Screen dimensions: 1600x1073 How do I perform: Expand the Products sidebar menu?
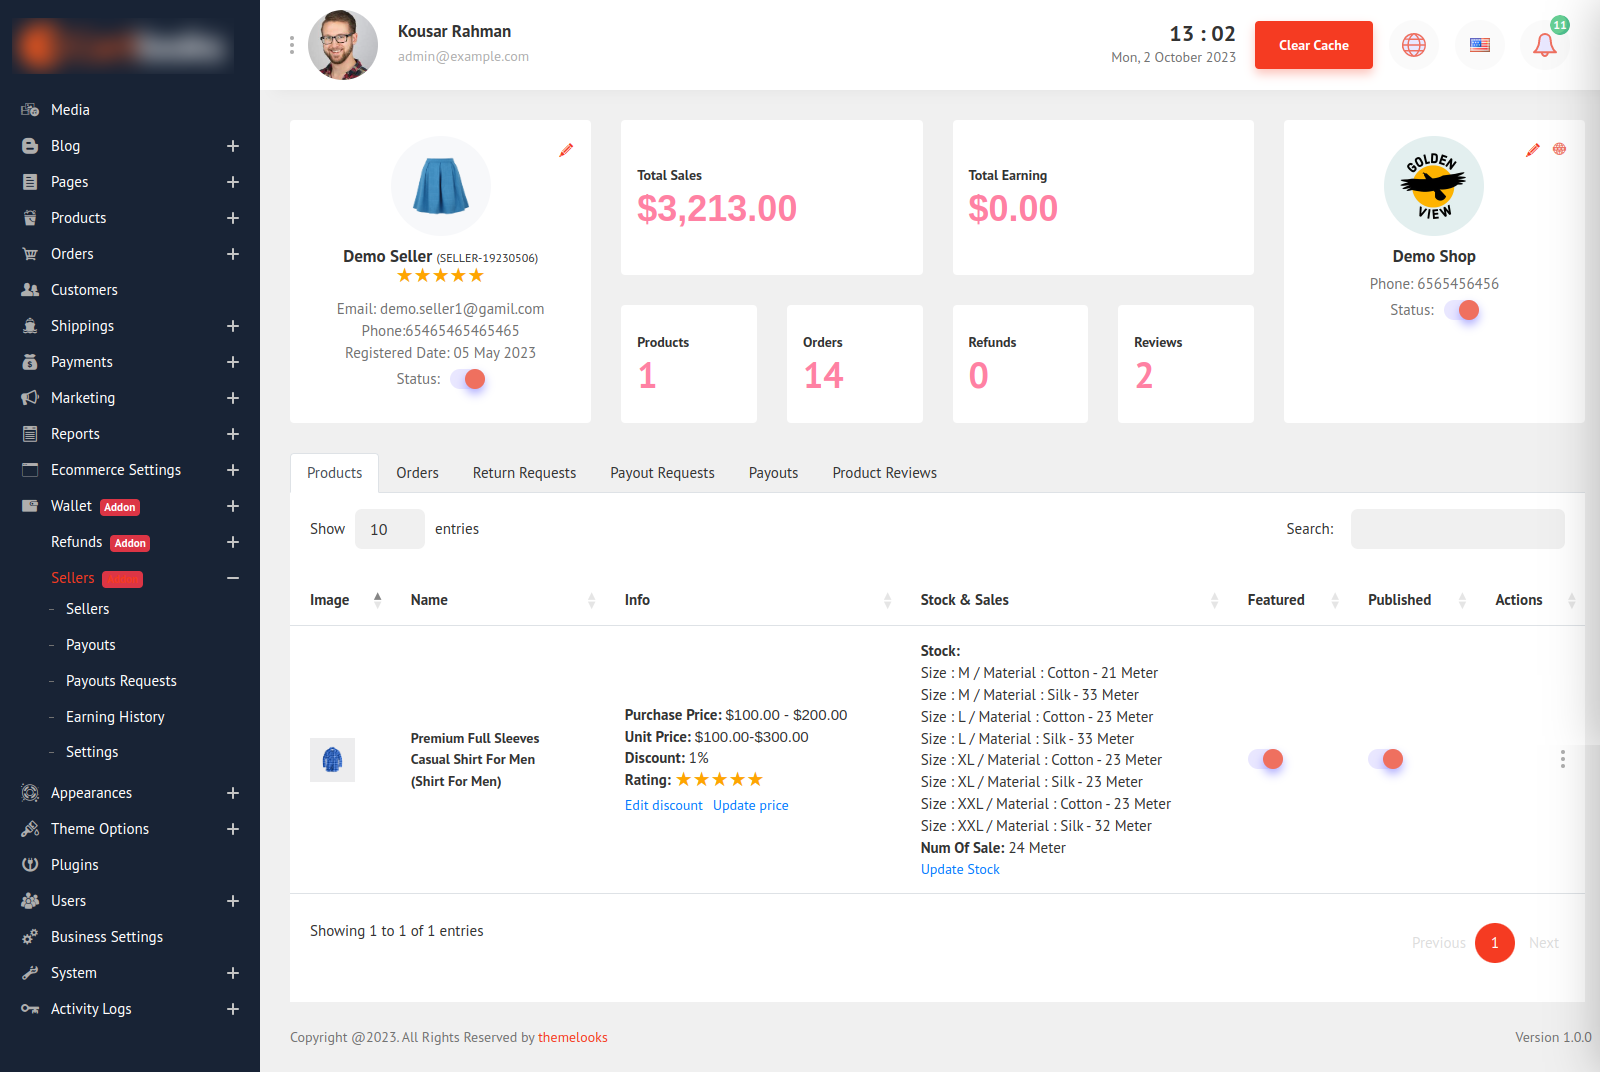point(232,218)
